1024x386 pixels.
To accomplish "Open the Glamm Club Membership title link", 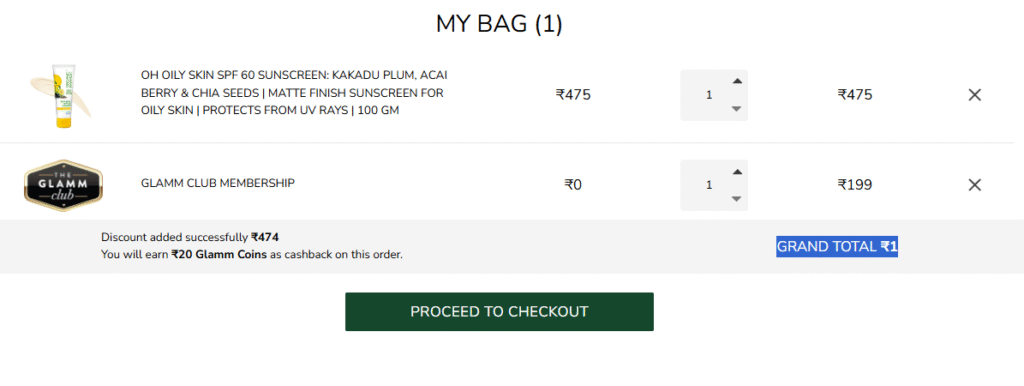I will tap(217, 183).
